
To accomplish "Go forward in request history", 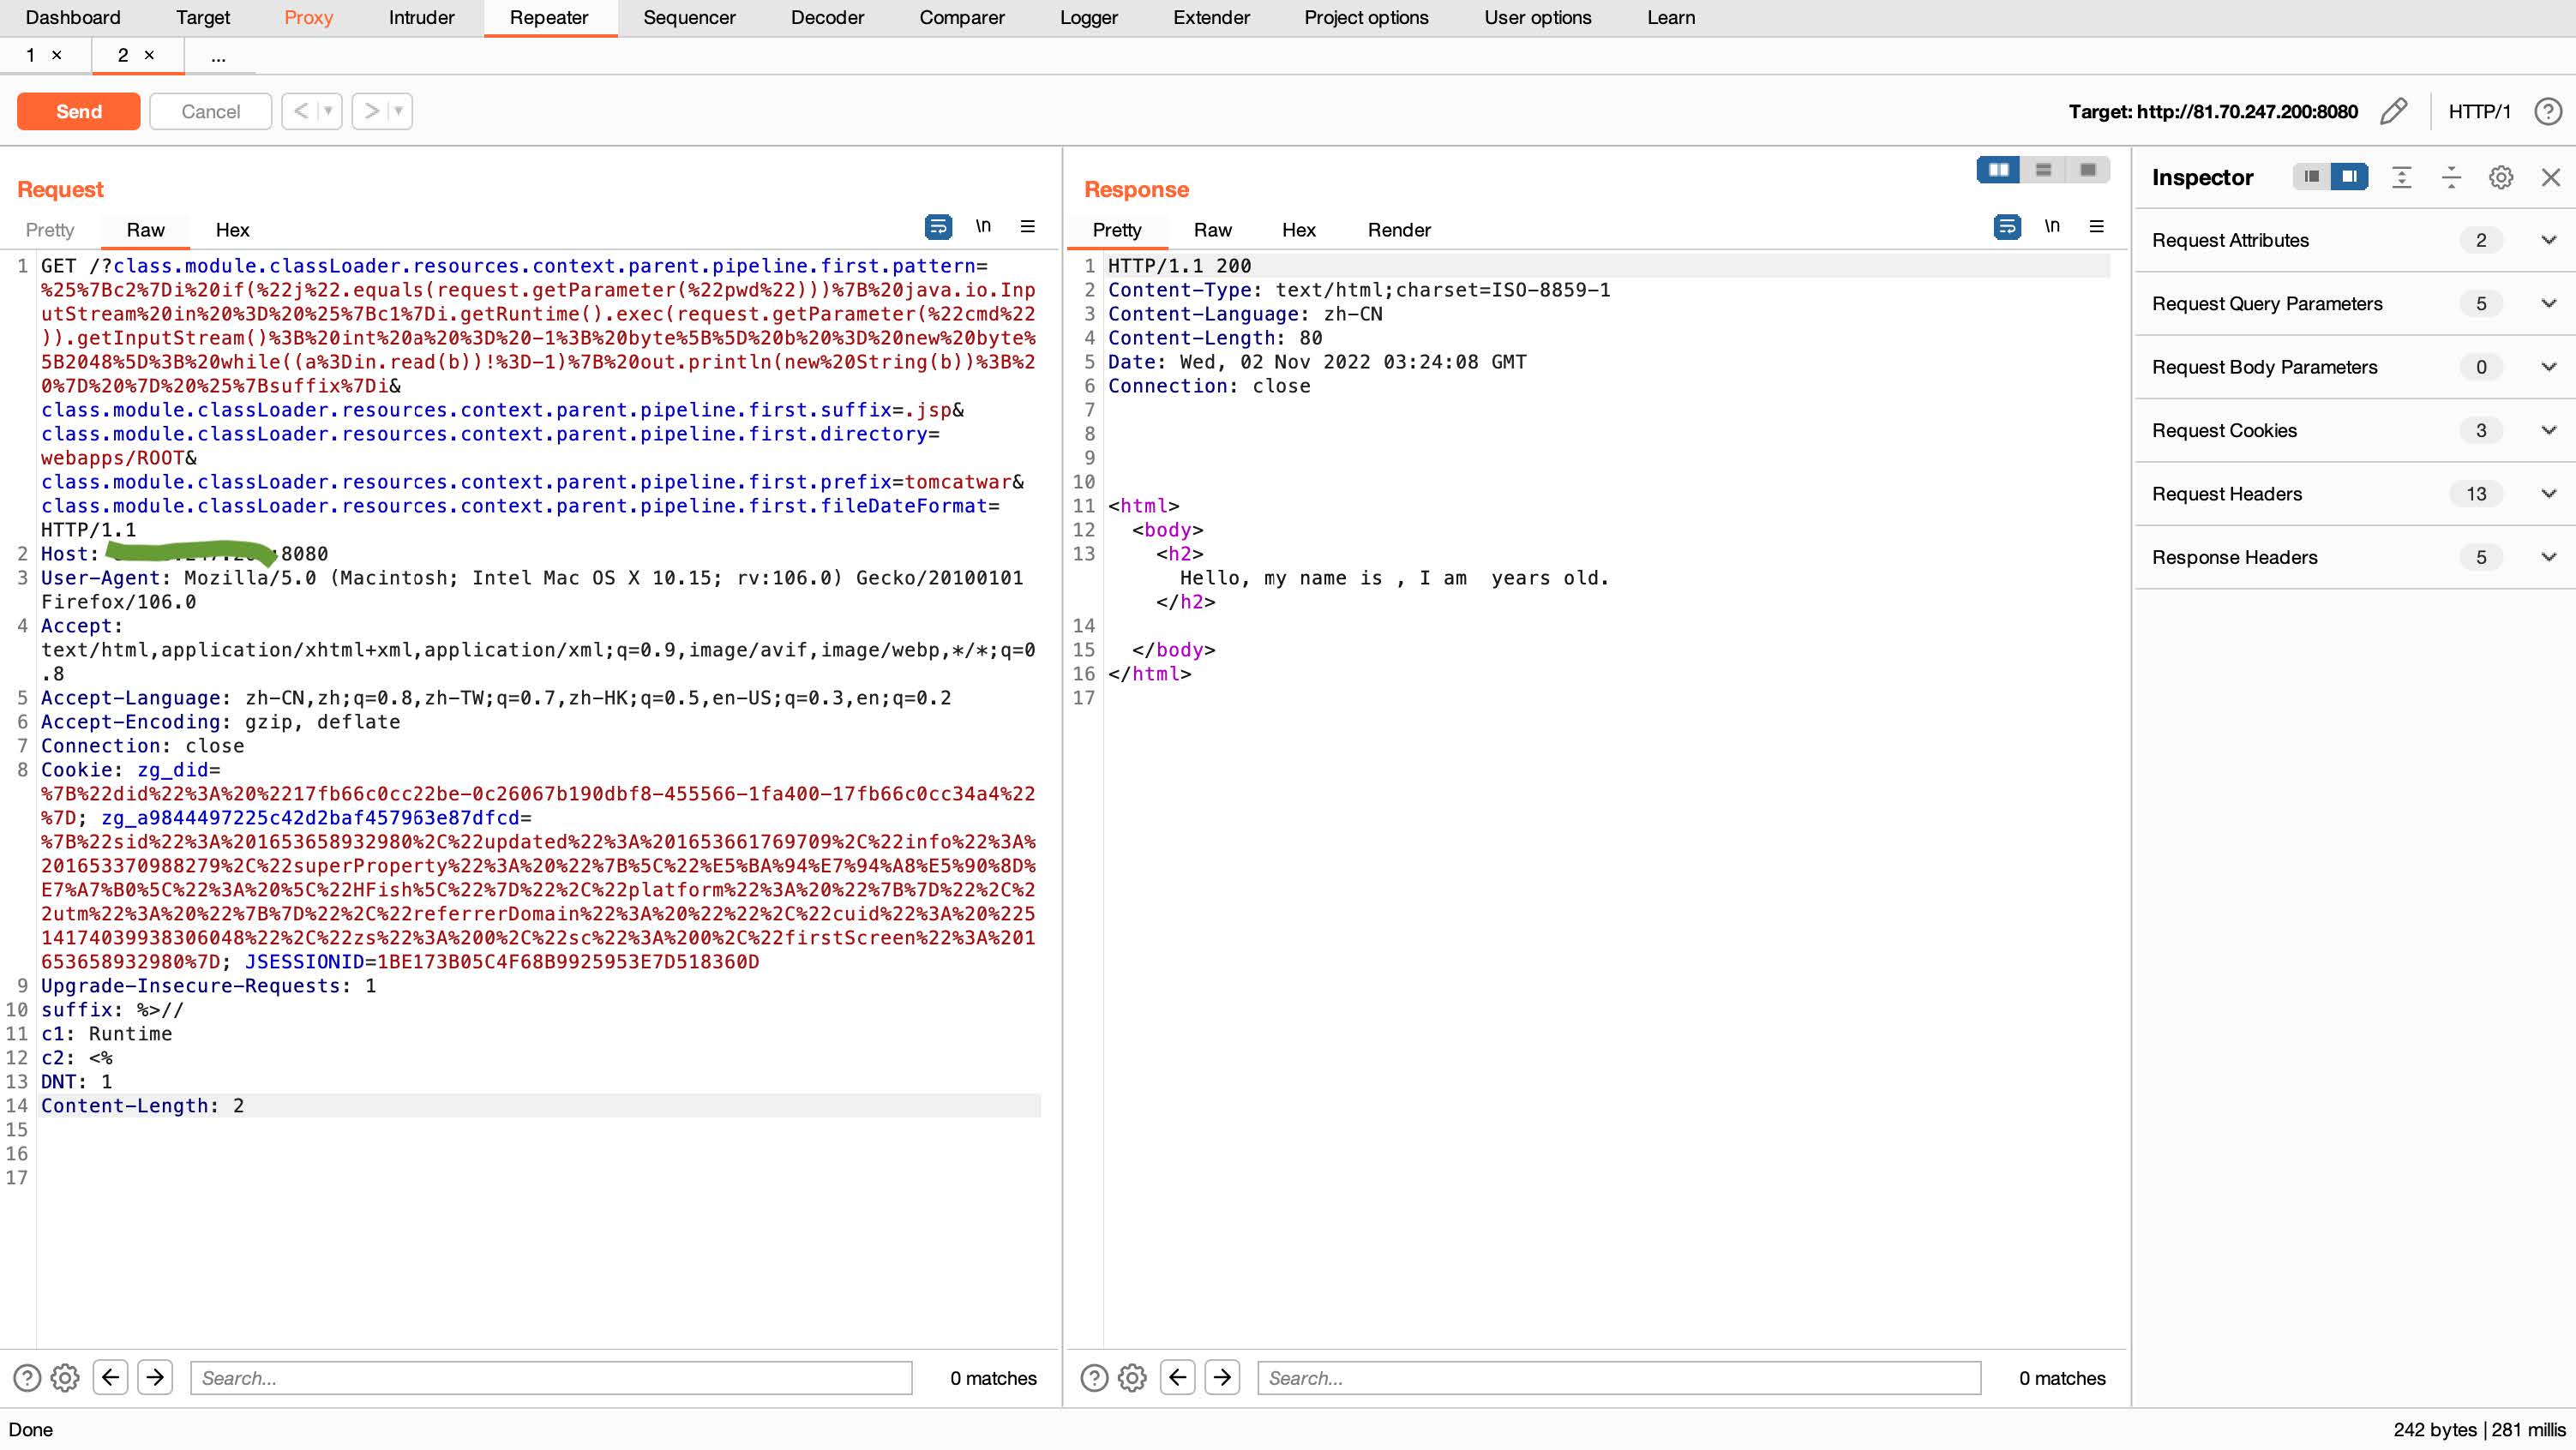I will (371, 111).
